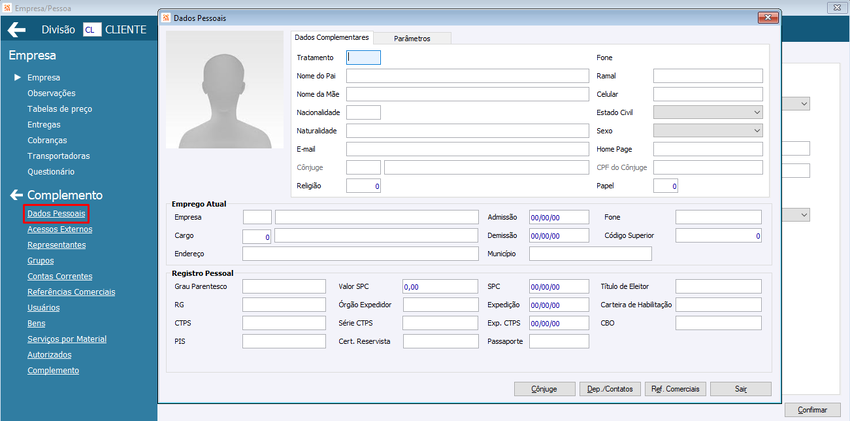850x421 pixels.
Task: Open the Referências Comerciais link
Action: click(x=71, y=292)
